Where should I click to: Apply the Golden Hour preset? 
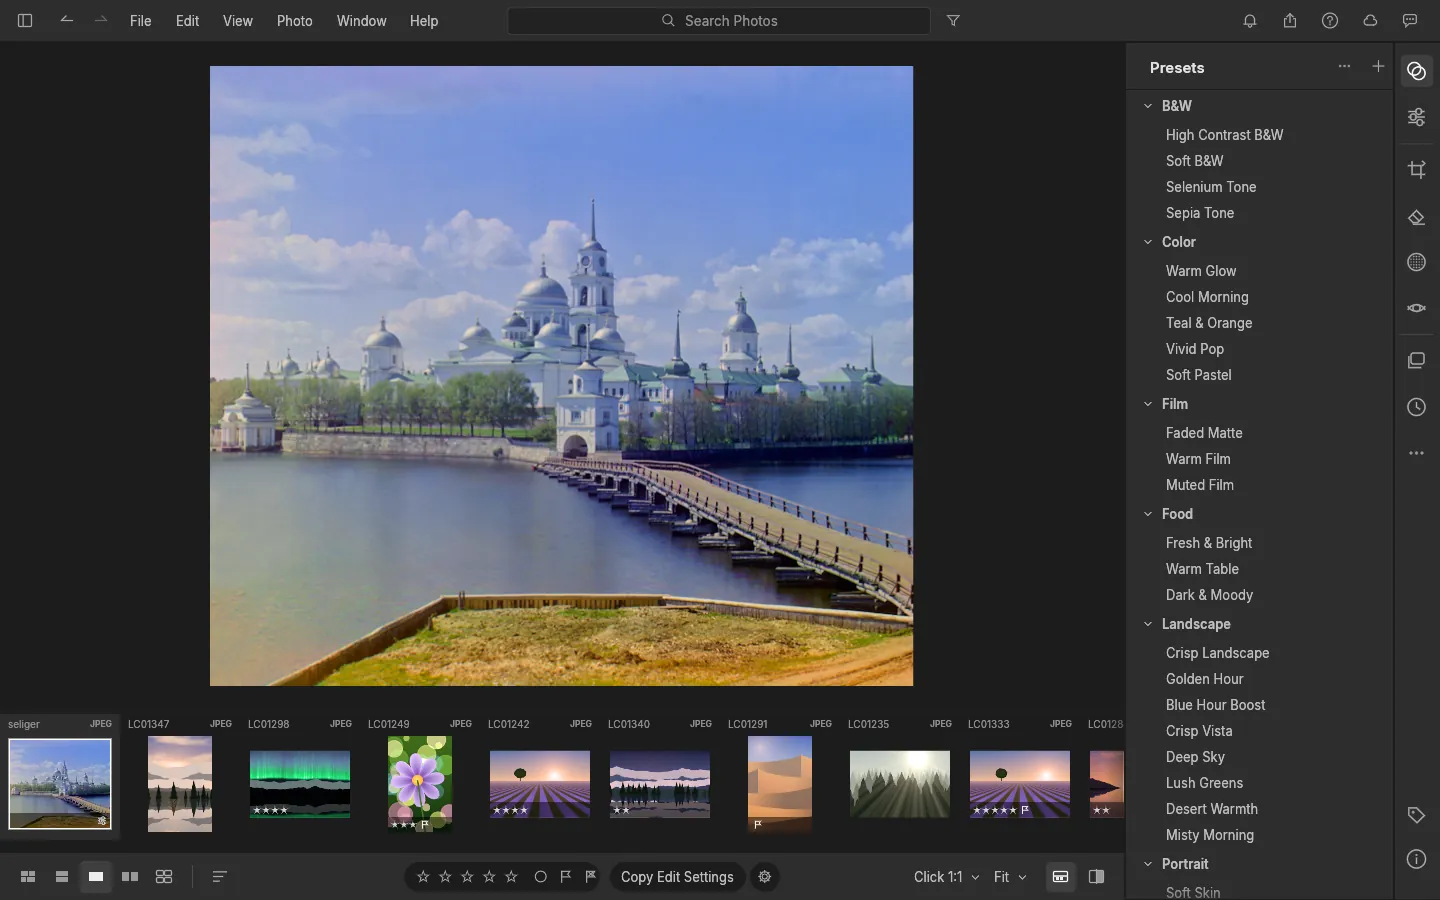[1204, 679]
